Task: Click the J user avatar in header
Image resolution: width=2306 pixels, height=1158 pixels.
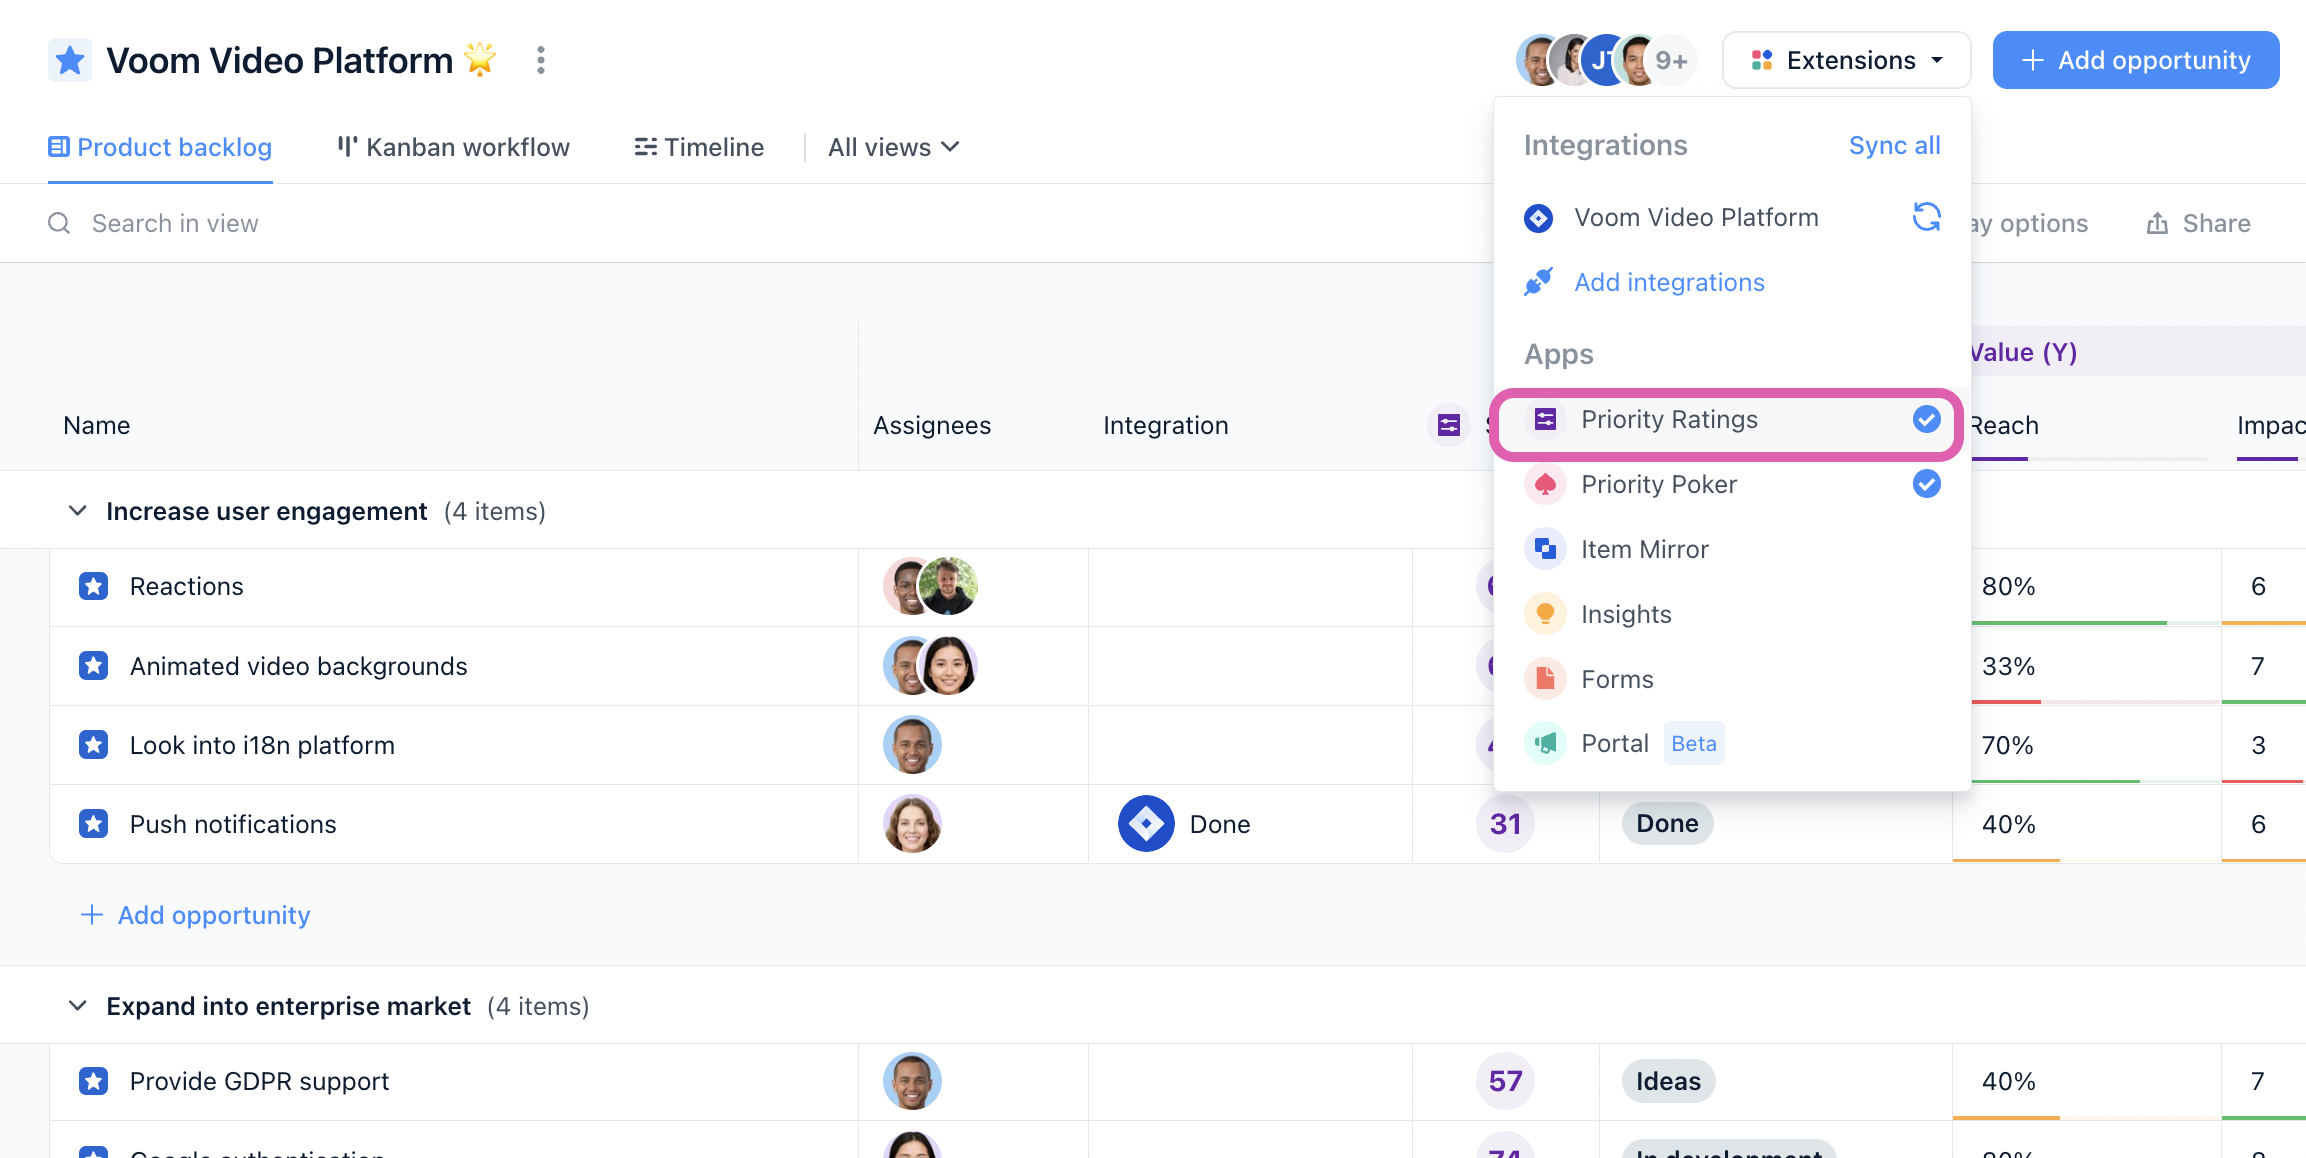Action: (x=1603, y=61)
